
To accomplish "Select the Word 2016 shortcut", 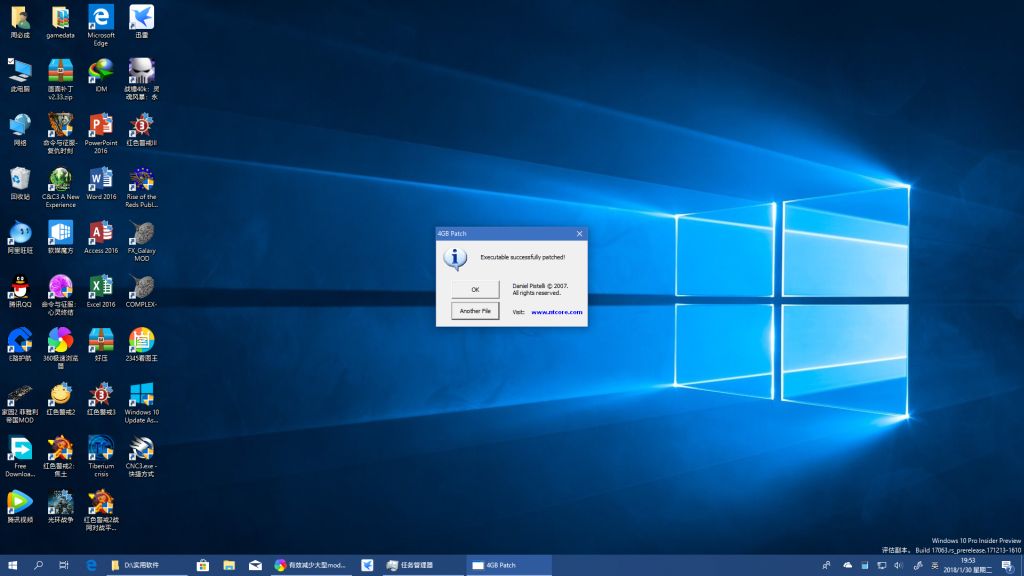I will (101, 183).
